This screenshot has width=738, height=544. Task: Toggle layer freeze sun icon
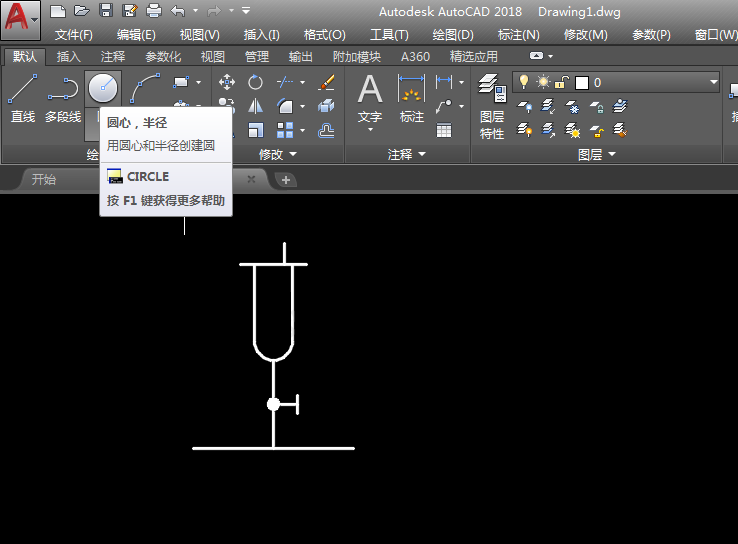543,82
